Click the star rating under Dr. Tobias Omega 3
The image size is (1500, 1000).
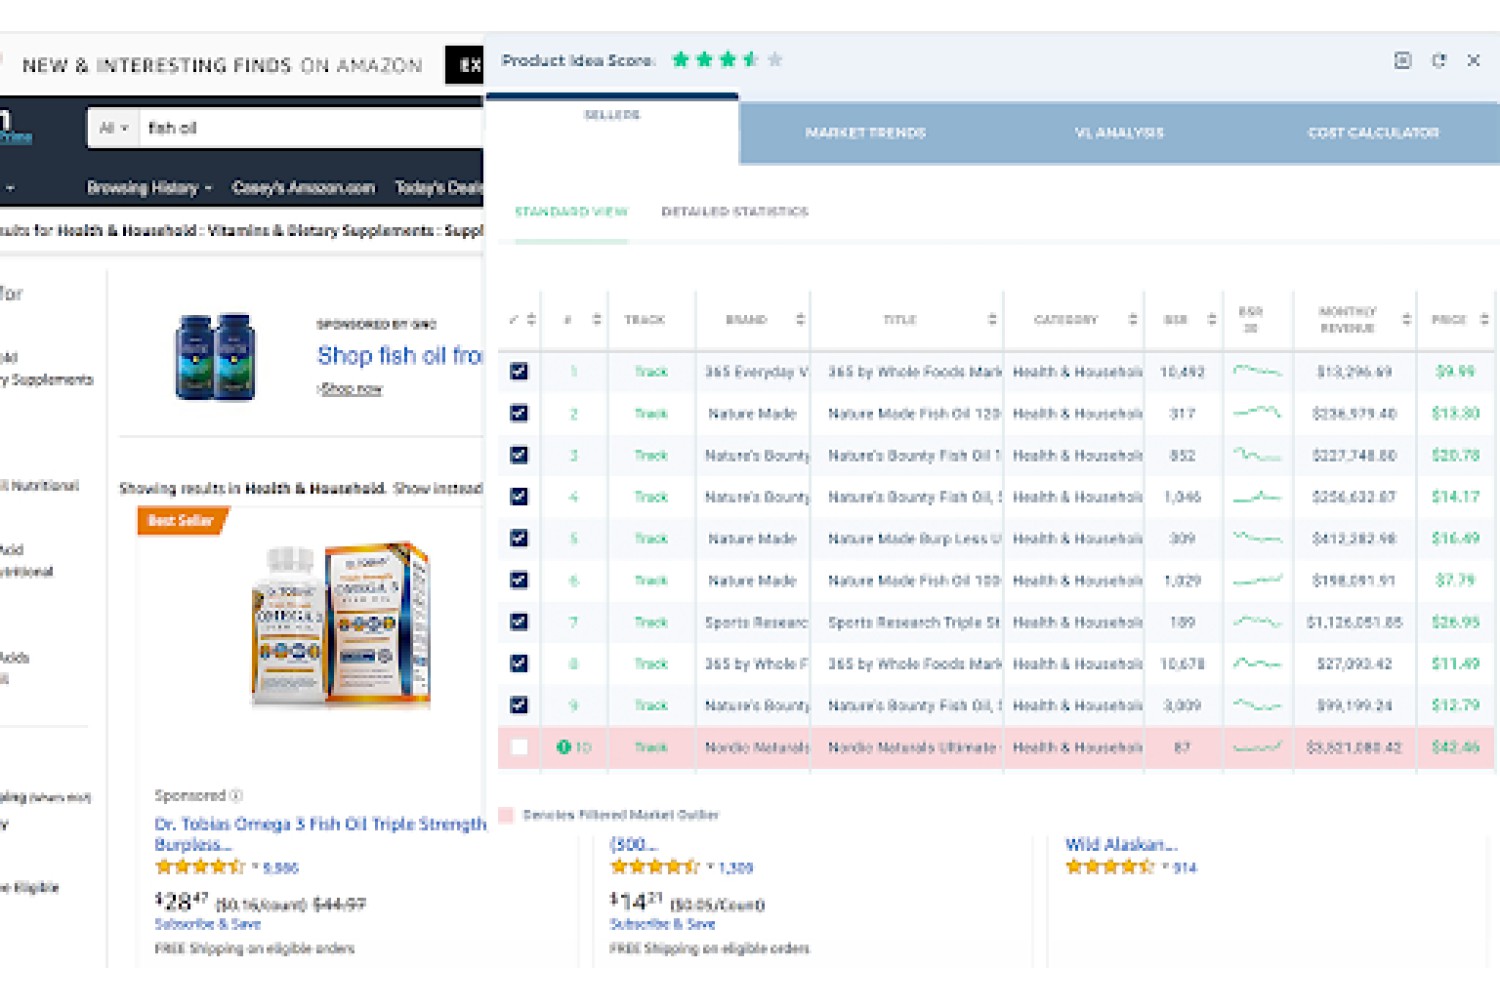(x=199, y=867)
